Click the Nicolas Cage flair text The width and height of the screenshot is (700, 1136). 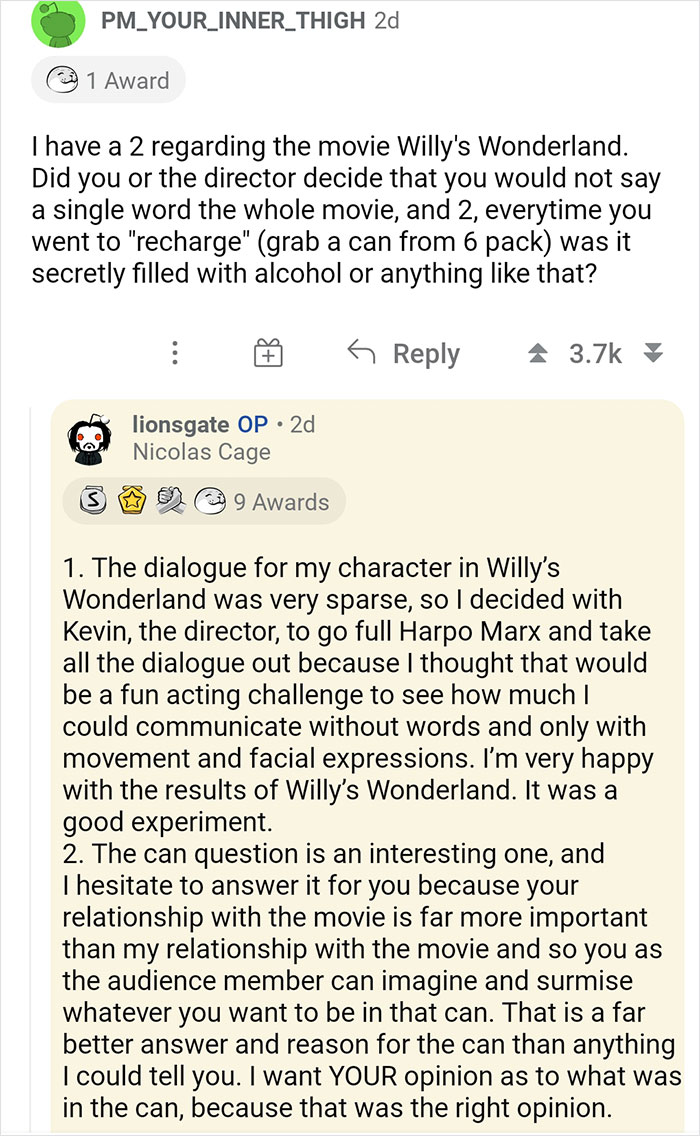(203, 451)
